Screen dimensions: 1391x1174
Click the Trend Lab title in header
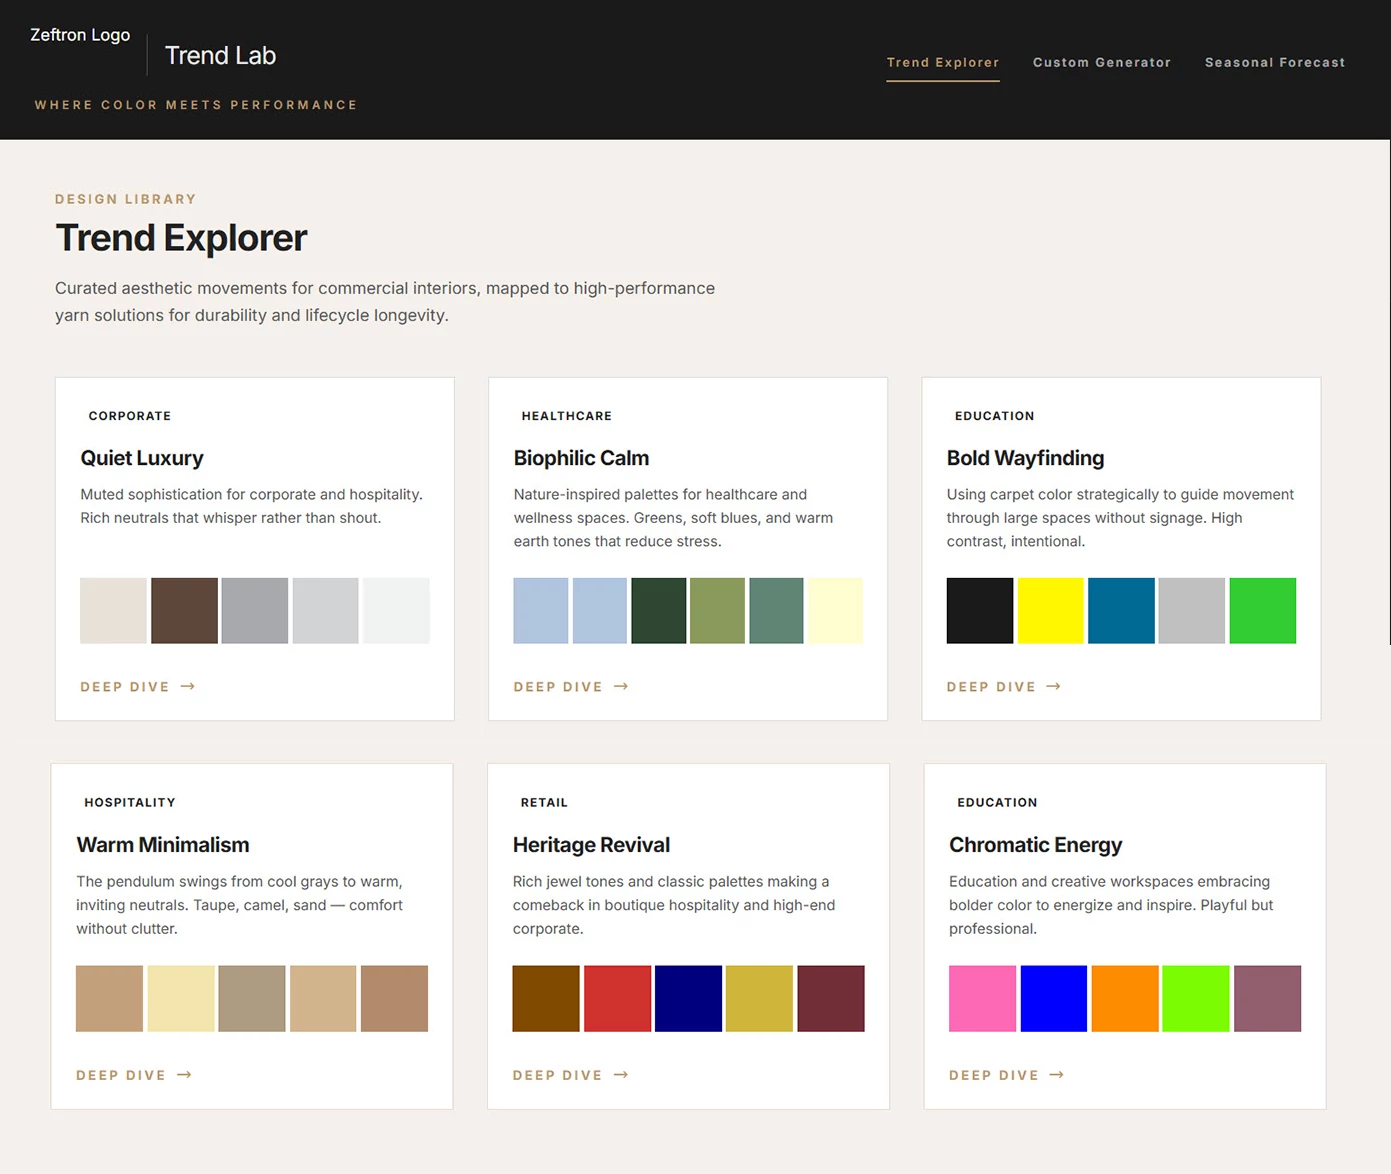(220, 56)
